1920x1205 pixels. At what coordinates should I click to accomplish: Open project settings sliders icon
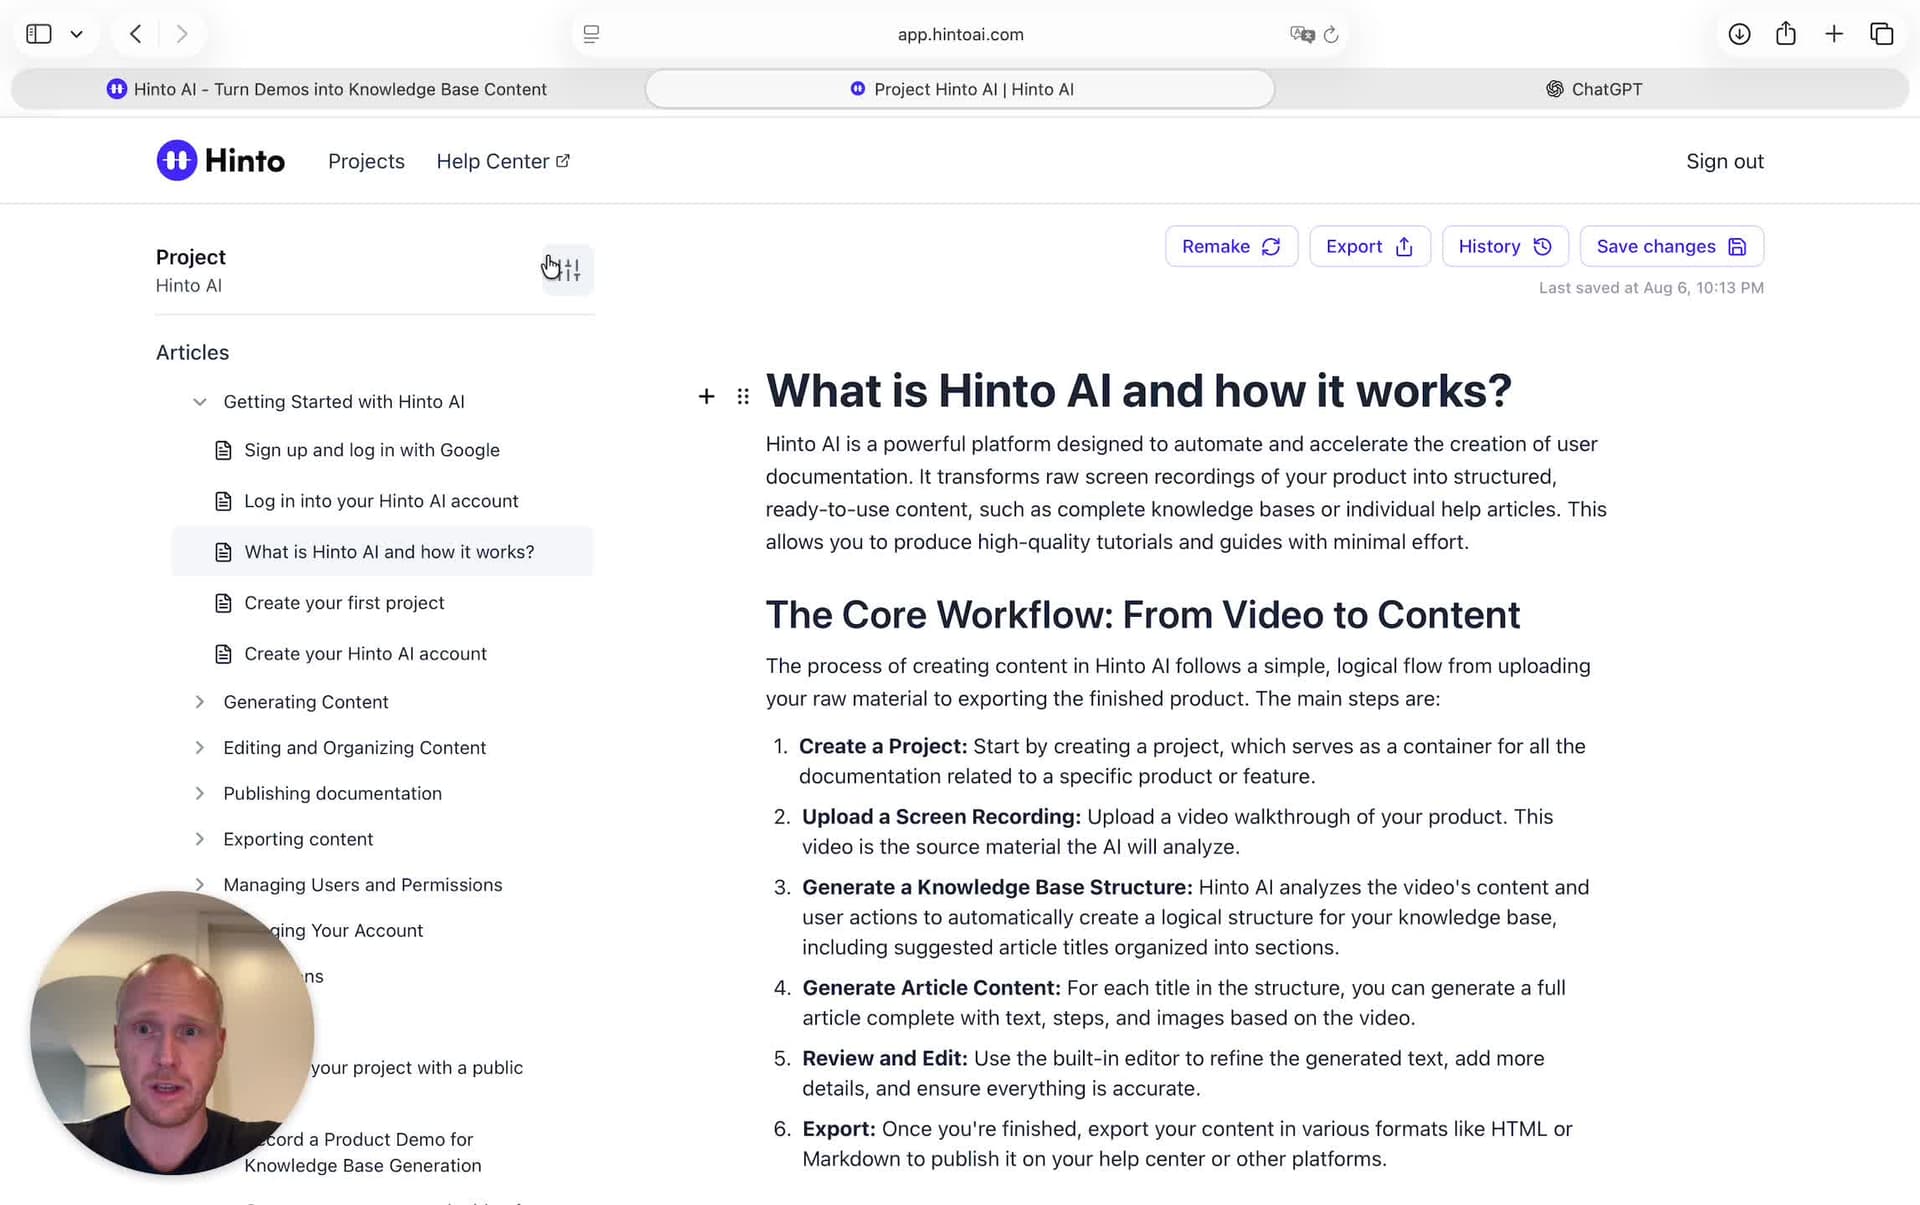click(568, 270)
